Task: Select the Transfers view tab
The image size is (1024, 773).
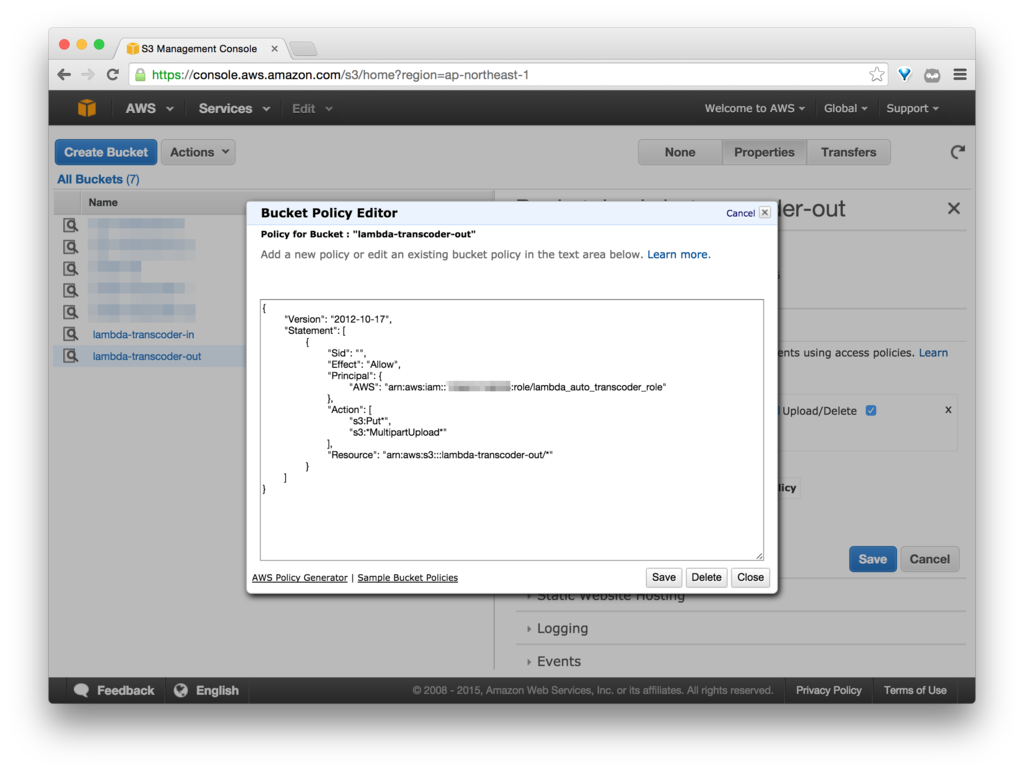Action: 848,152
